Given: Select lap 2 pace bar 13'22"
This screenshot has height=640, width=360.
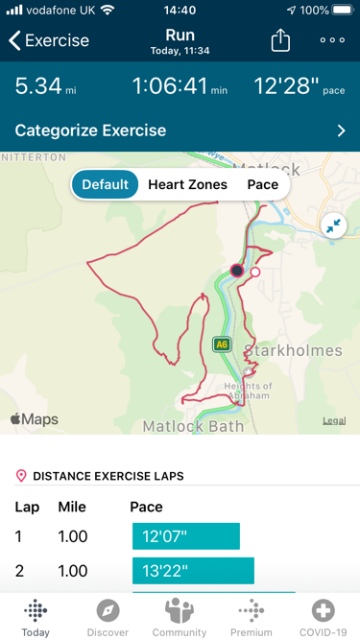Looking at the screenshot, I should [193, 571].
